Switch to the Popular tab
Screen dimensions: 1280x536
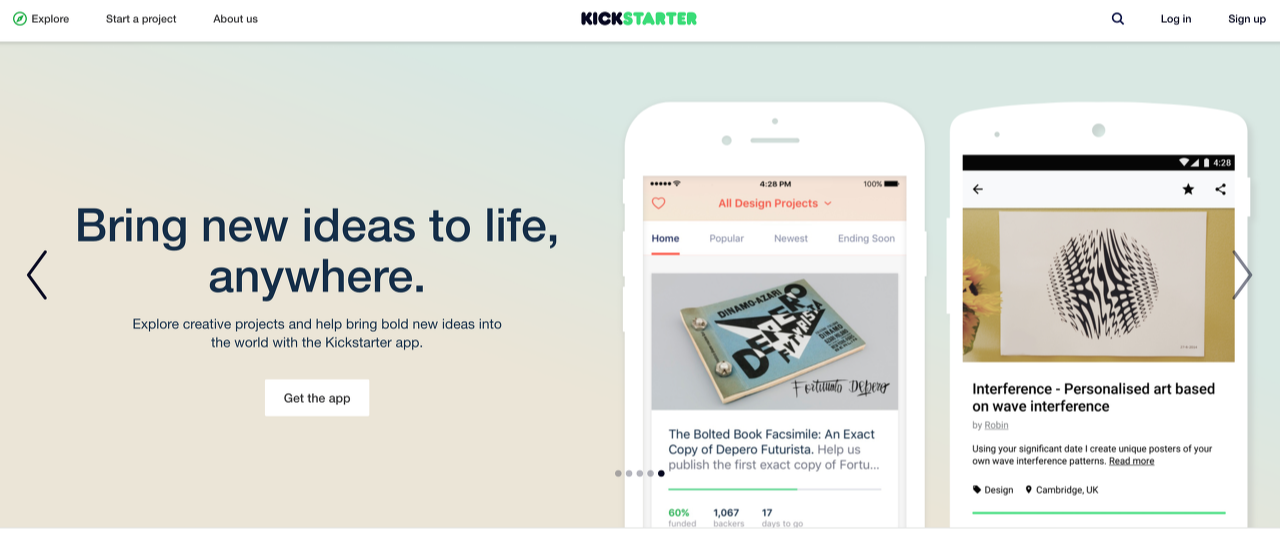pyautogui.click(x=727, y=238)
